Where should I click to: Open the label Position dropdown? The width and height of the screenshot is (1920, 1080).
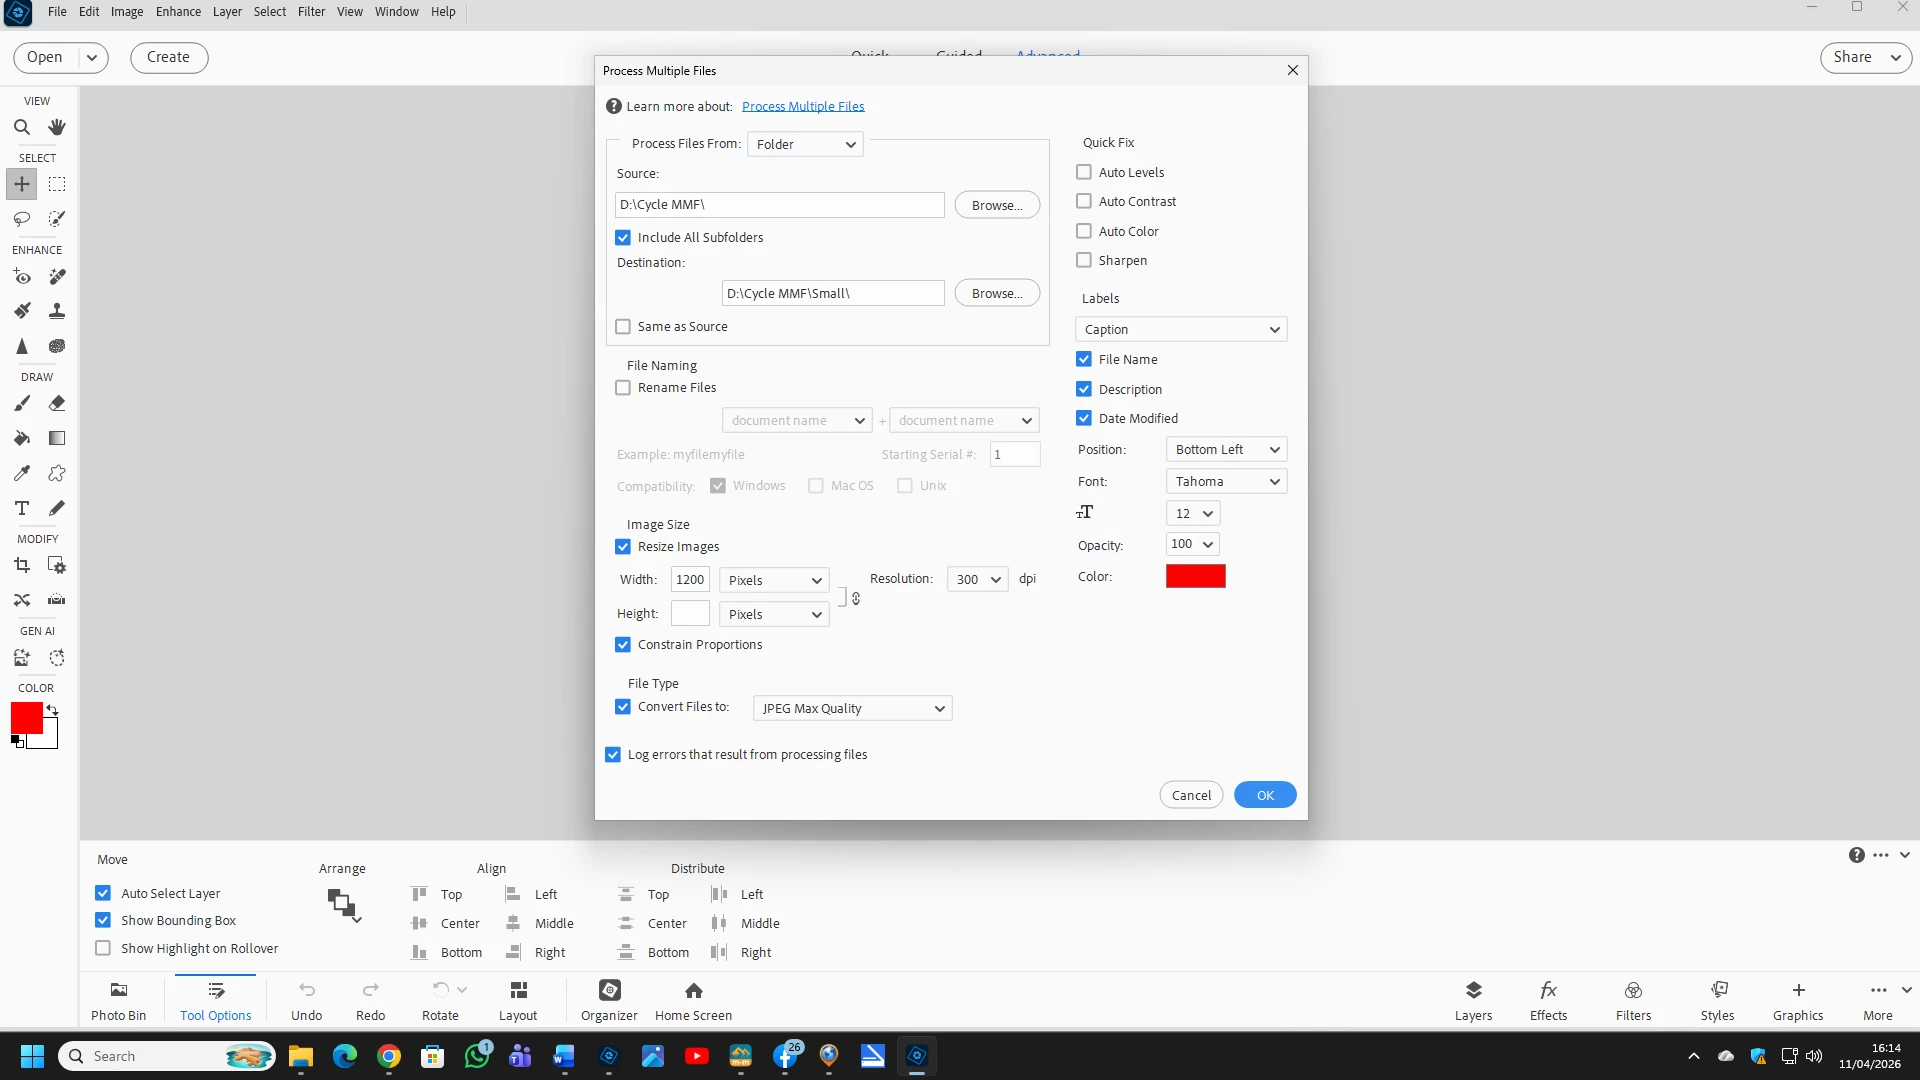(x=1226, y=450)
